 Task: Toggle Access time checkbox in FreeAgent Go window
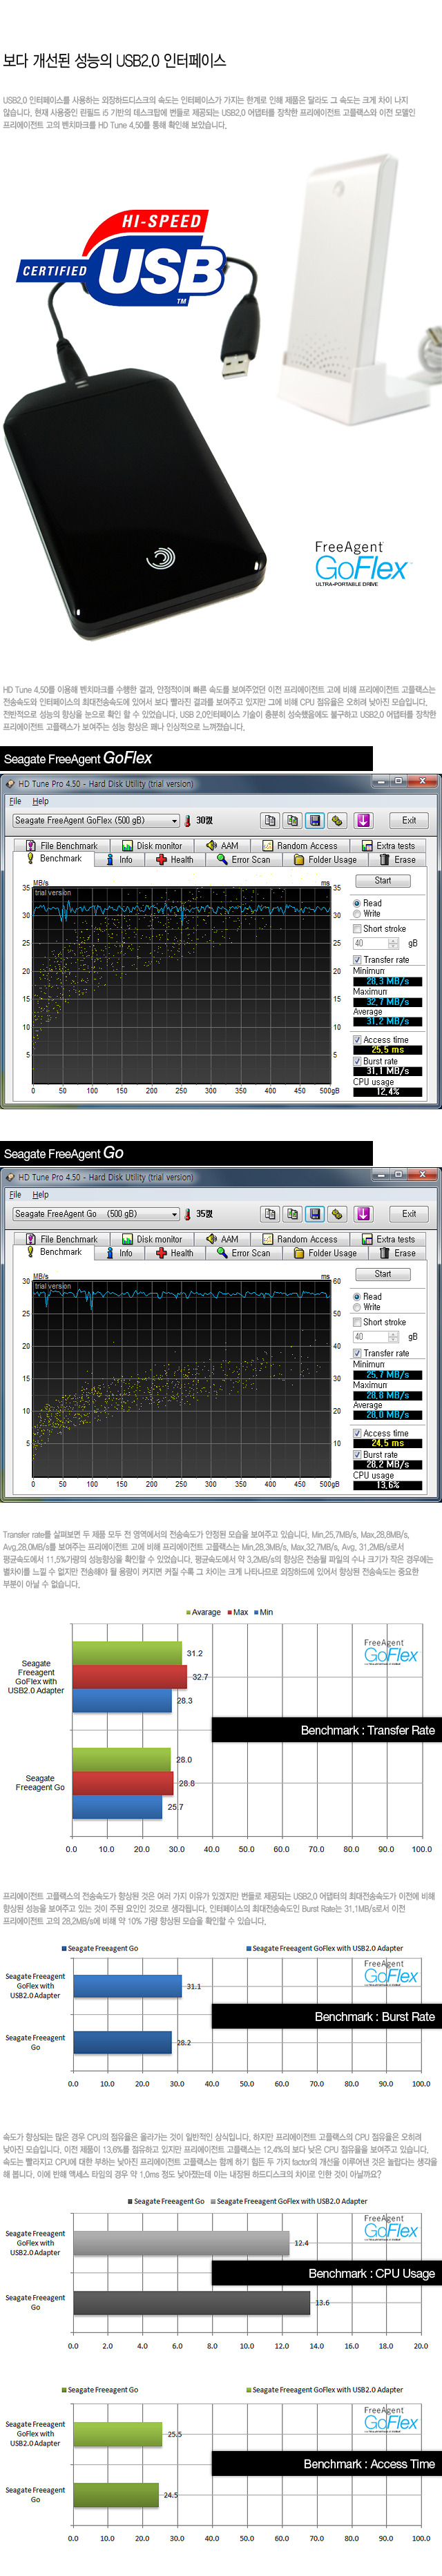pos(357,1433)
